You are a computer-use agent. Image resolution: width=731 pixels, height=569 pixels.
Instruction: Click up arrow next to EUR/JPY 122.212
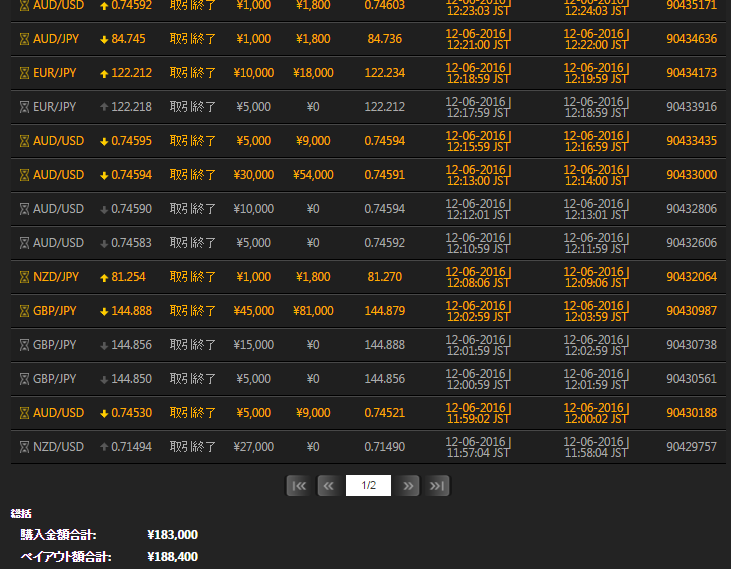pyautogui.click(x=104, y=73)
